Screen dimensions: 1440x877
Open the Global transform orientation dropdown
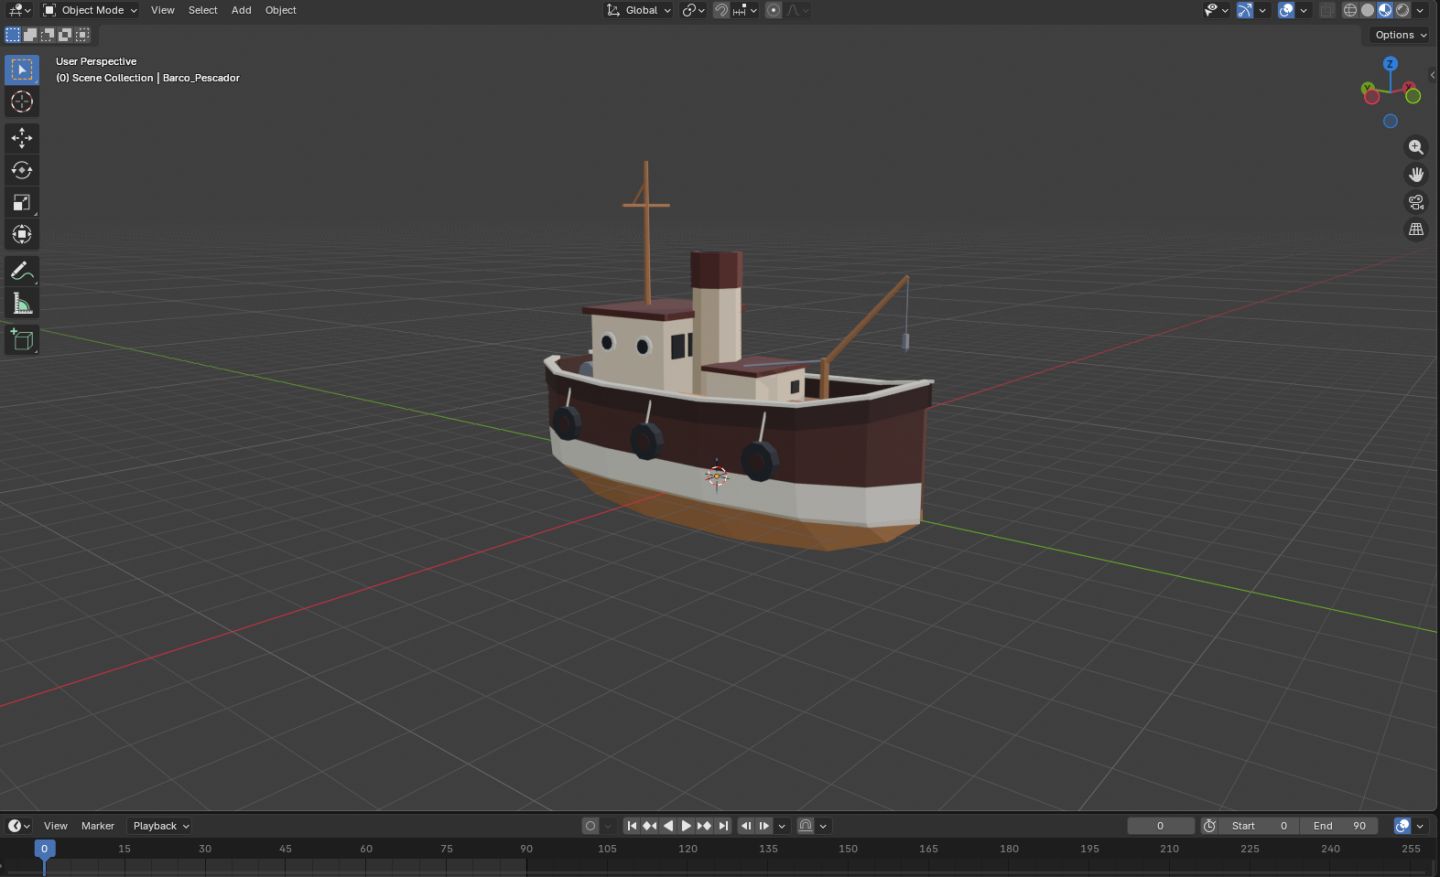[x=639, y=10]
